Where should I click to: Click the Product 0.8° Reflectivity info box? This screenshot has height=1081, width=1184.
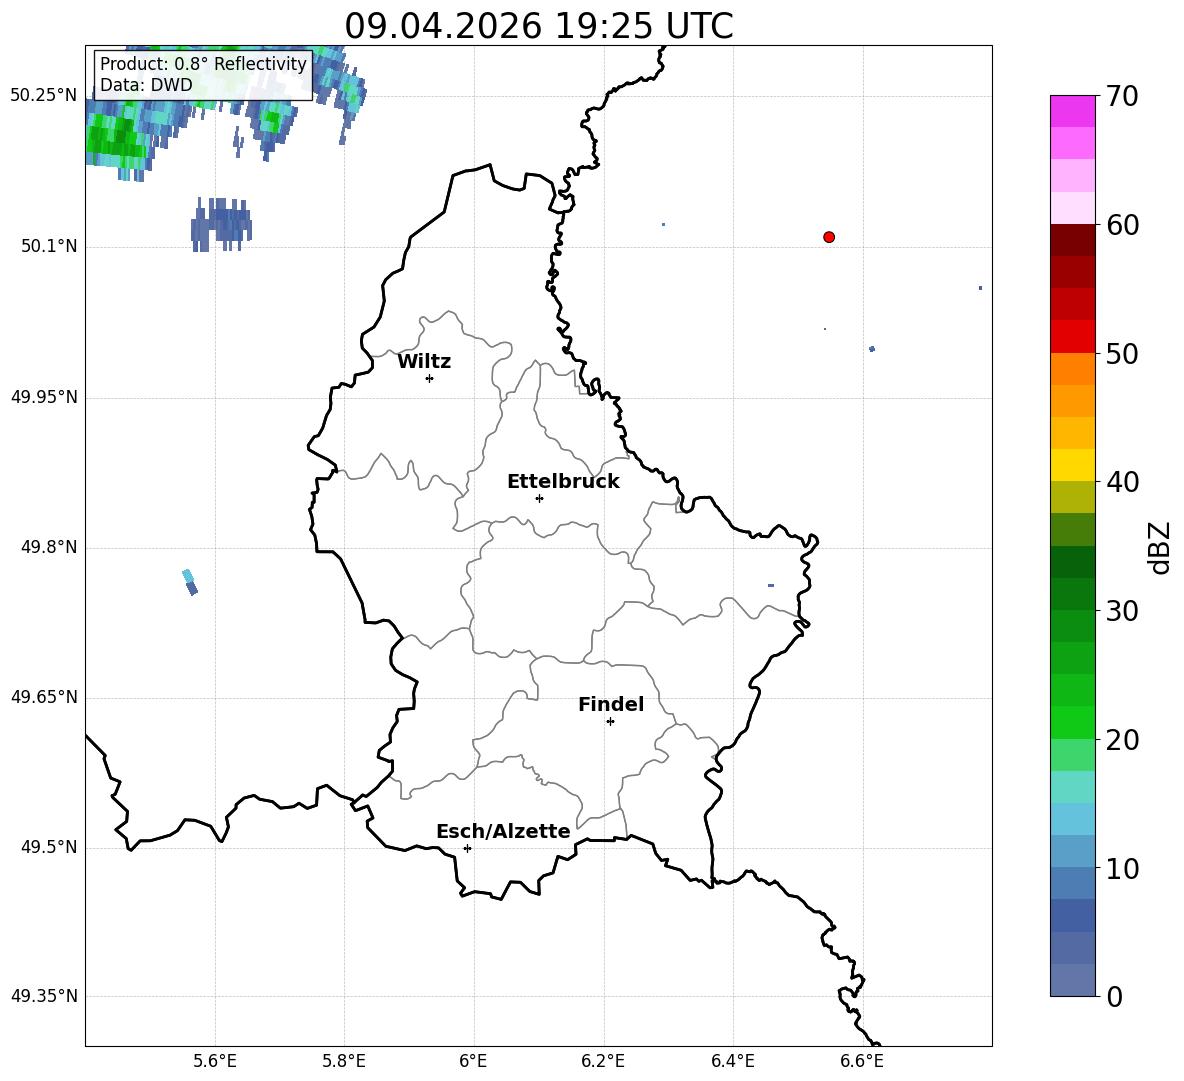point(203,74)
